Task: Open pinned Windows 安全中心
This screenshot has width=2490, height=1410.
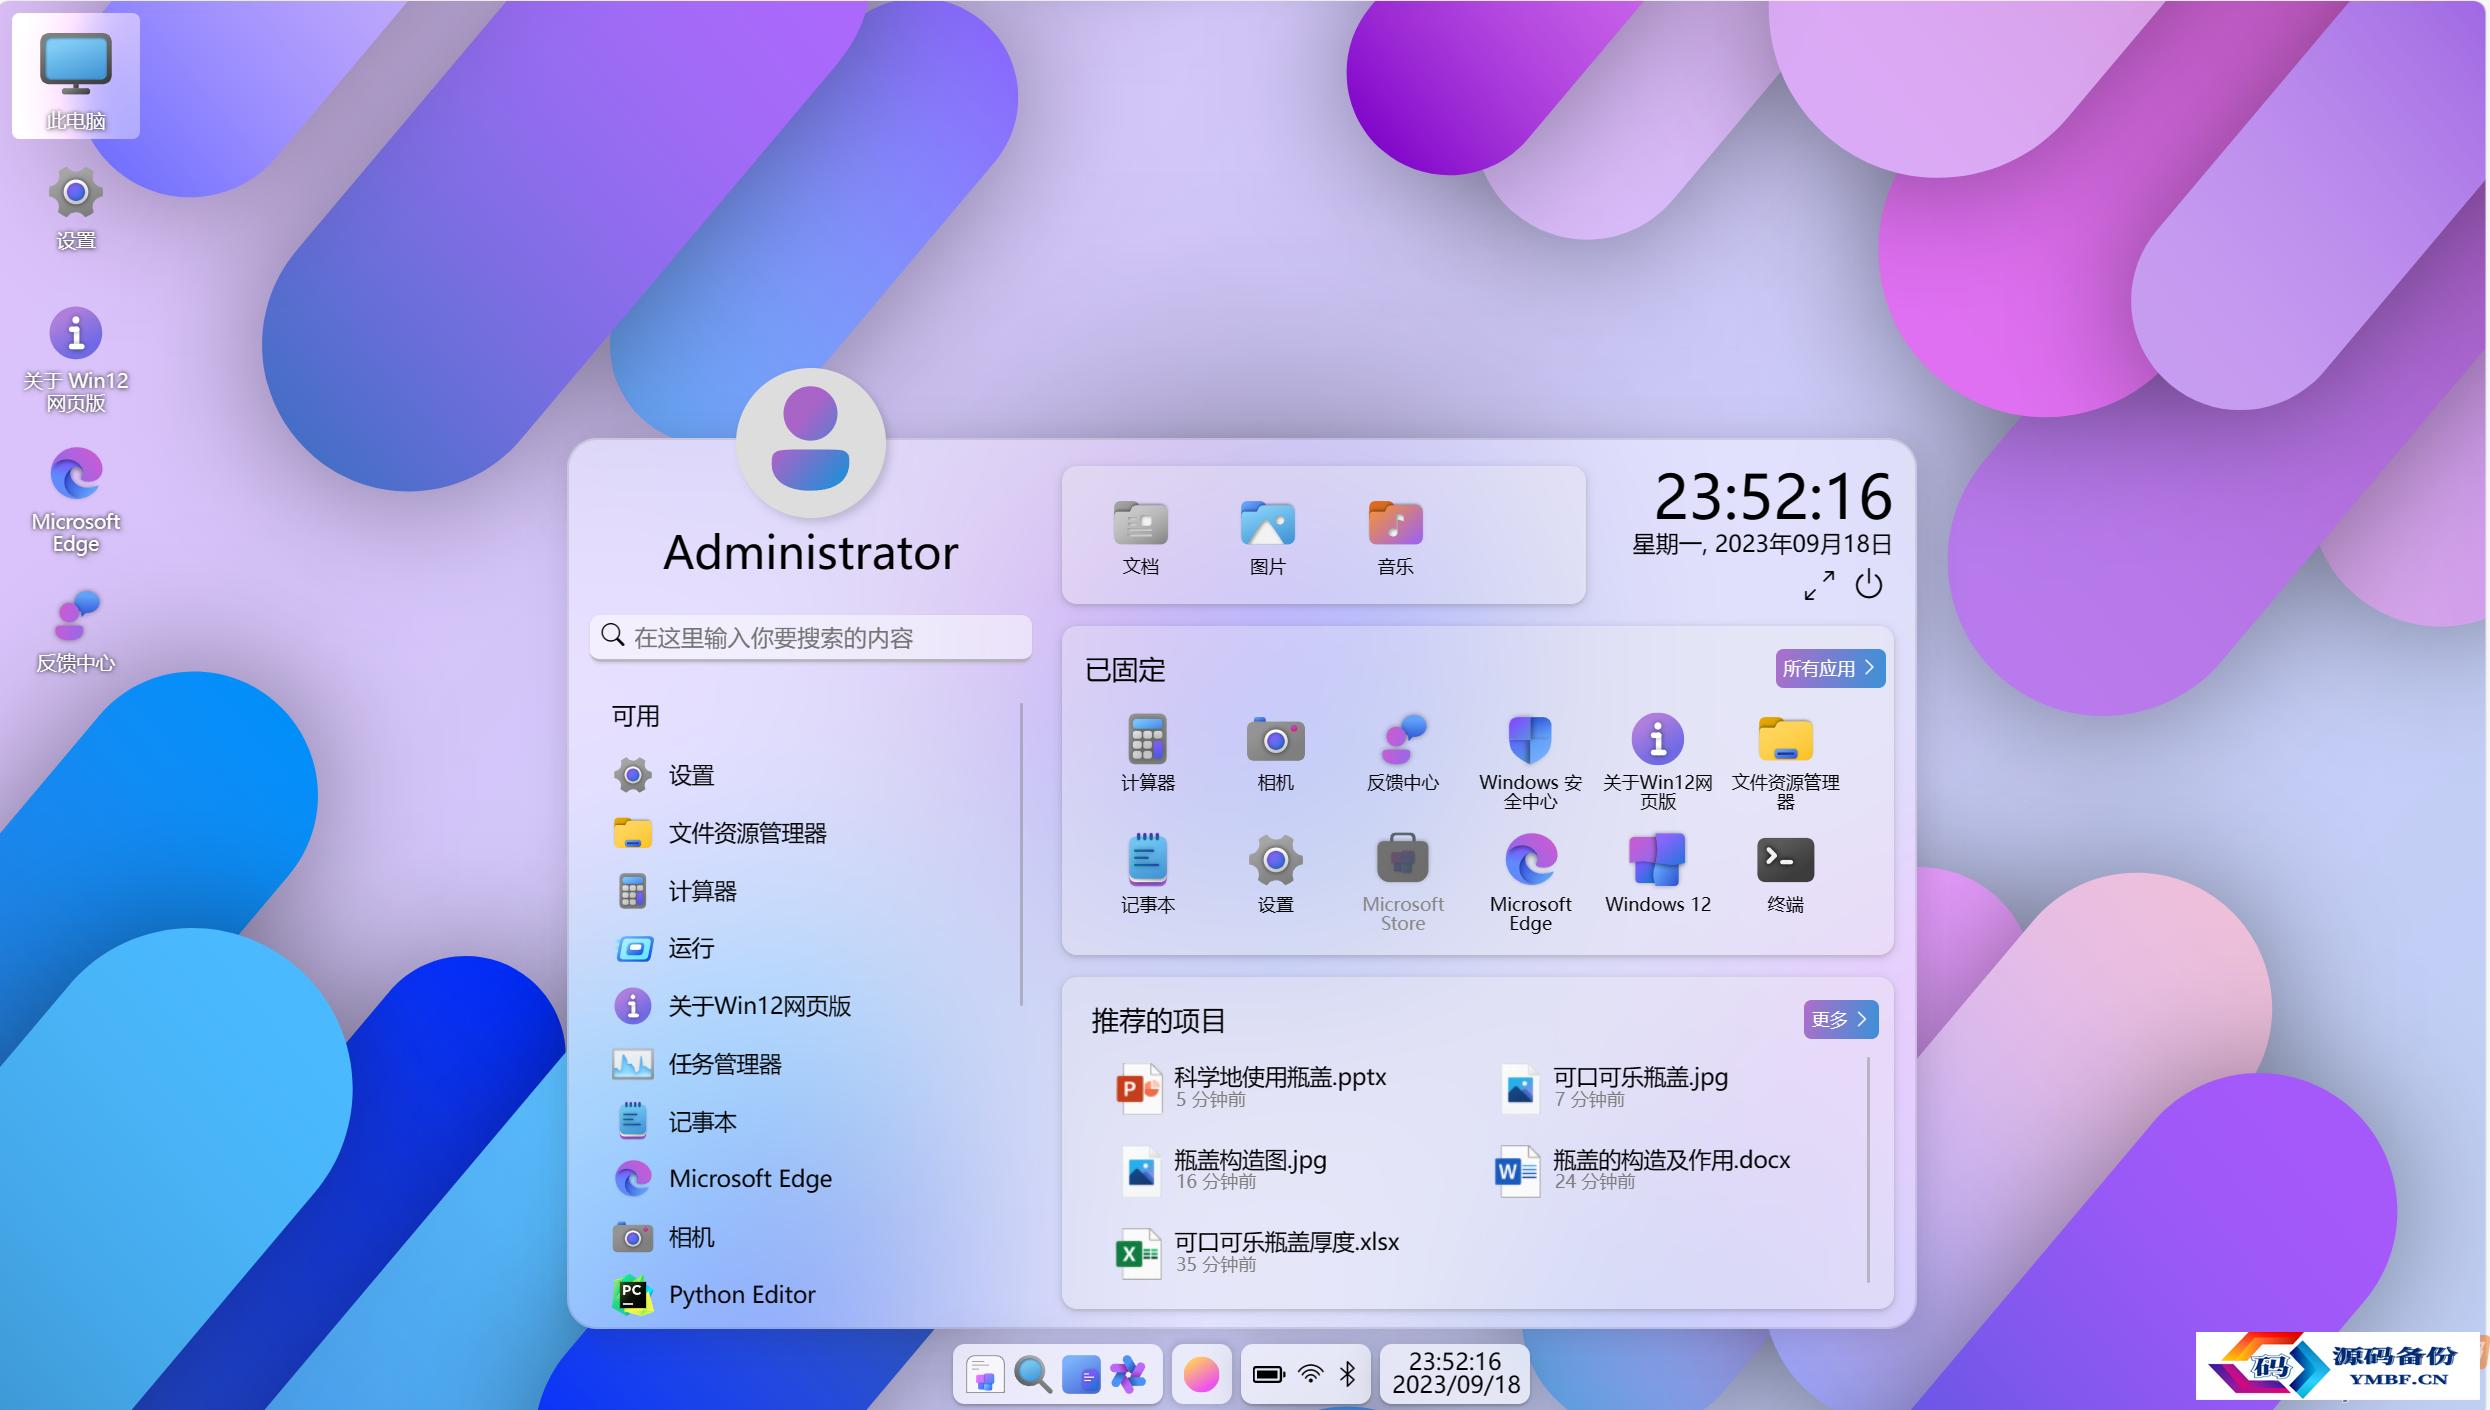Action: pyautogui.click(x=1530, y=762)
